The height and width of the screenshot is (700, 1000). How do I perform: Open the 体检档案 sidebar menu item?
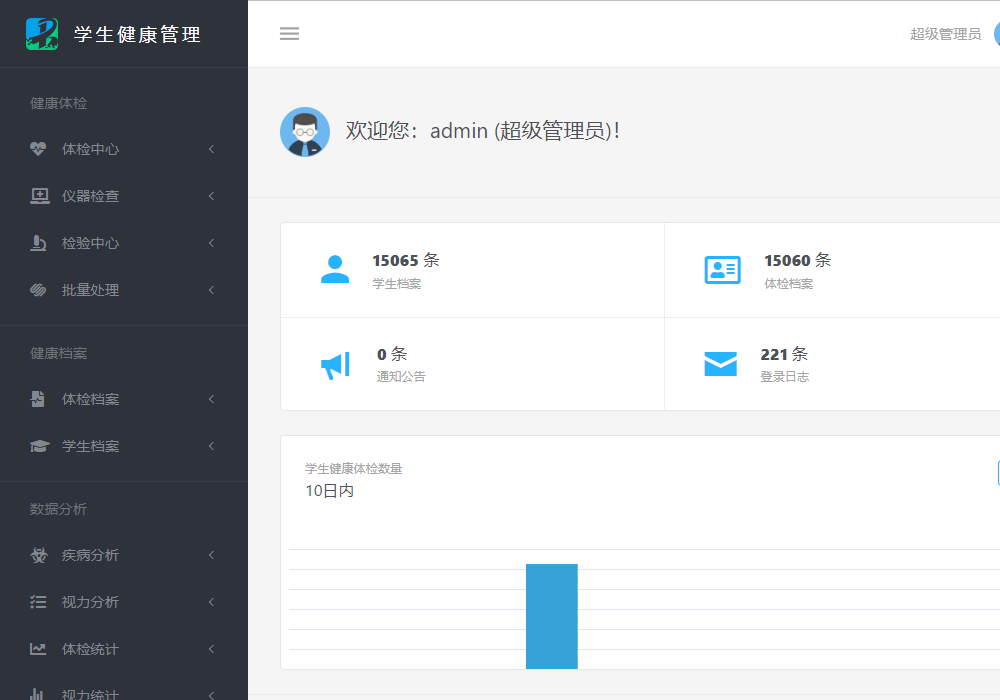tap(90, 399)
